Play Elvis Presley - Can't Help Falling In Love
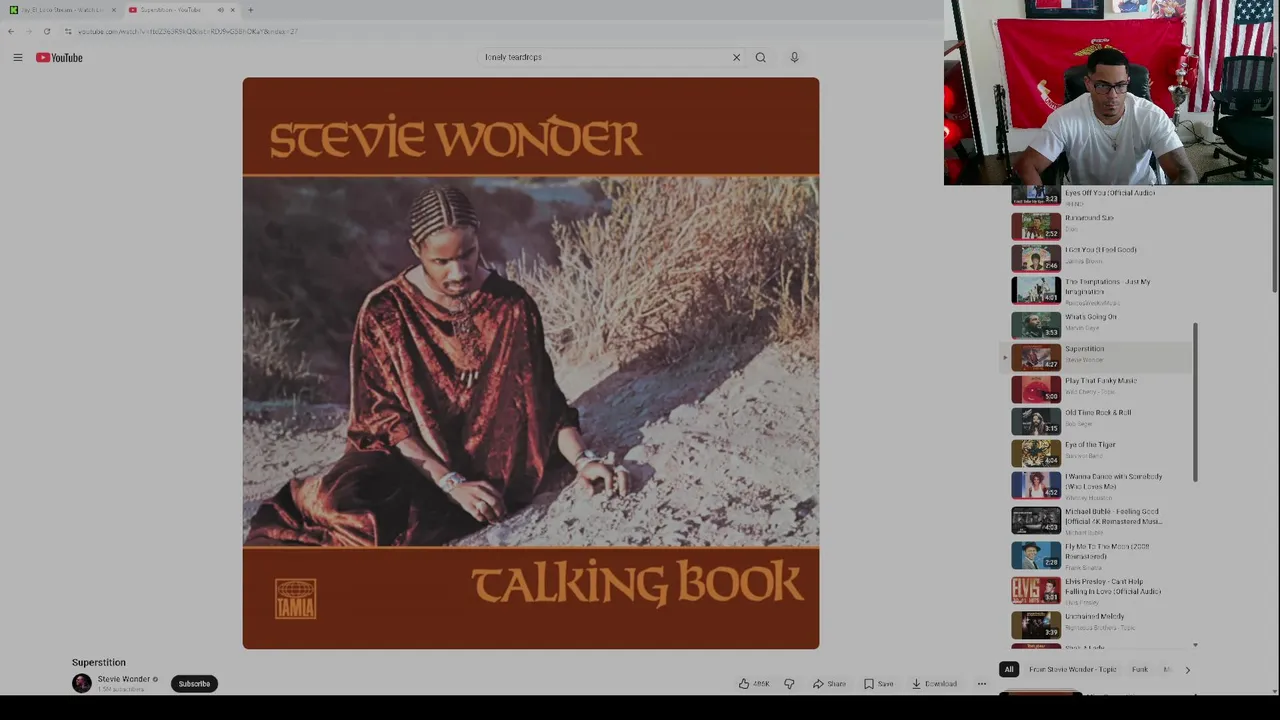Screen dimensions: 1280x720 [1098, 591]
